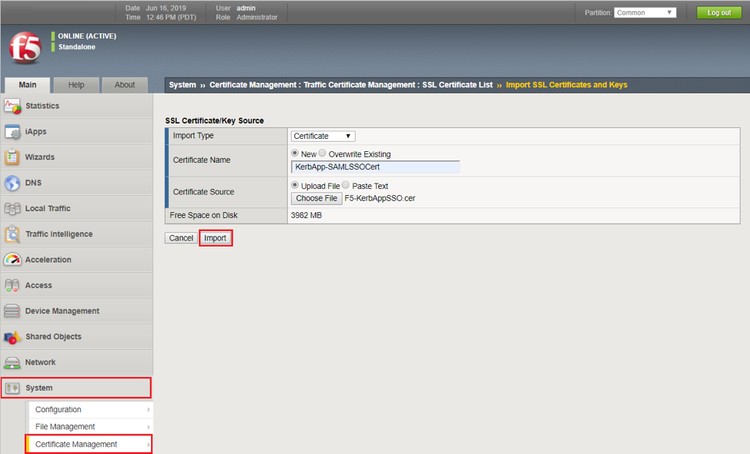Click the Access icon
Viewport: 750px width, 454px height.
click(12, 286)
